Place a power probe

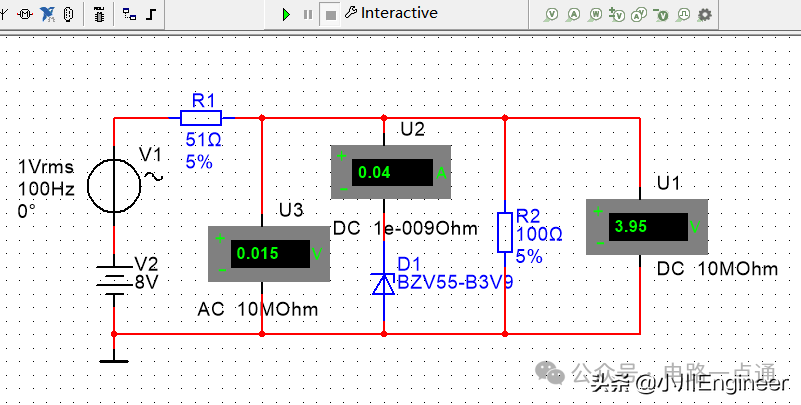[x=595, y=14]
